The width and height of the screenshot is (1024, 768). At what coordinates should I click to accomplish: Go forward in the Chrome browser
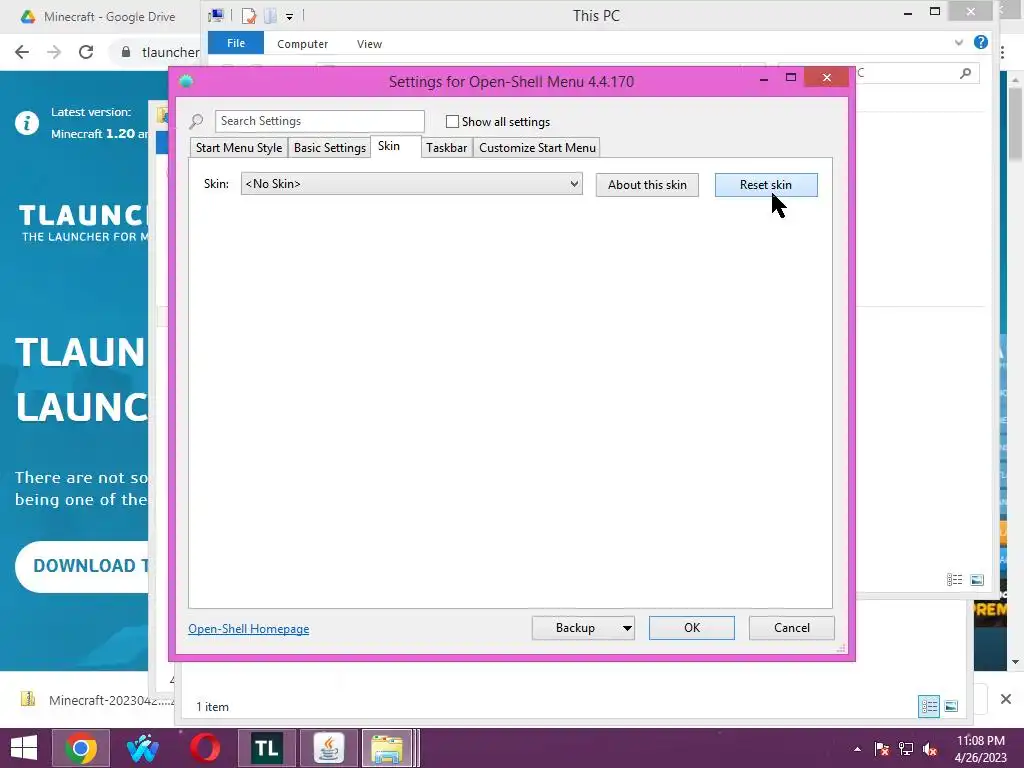[x=54, y=52]
